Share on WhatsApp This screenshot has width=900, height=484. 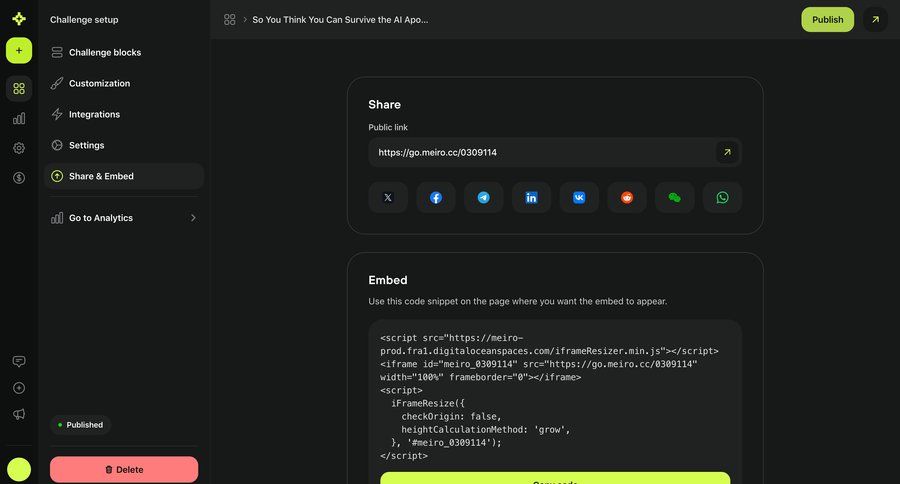pyautogui.click(x=722, y=198)
